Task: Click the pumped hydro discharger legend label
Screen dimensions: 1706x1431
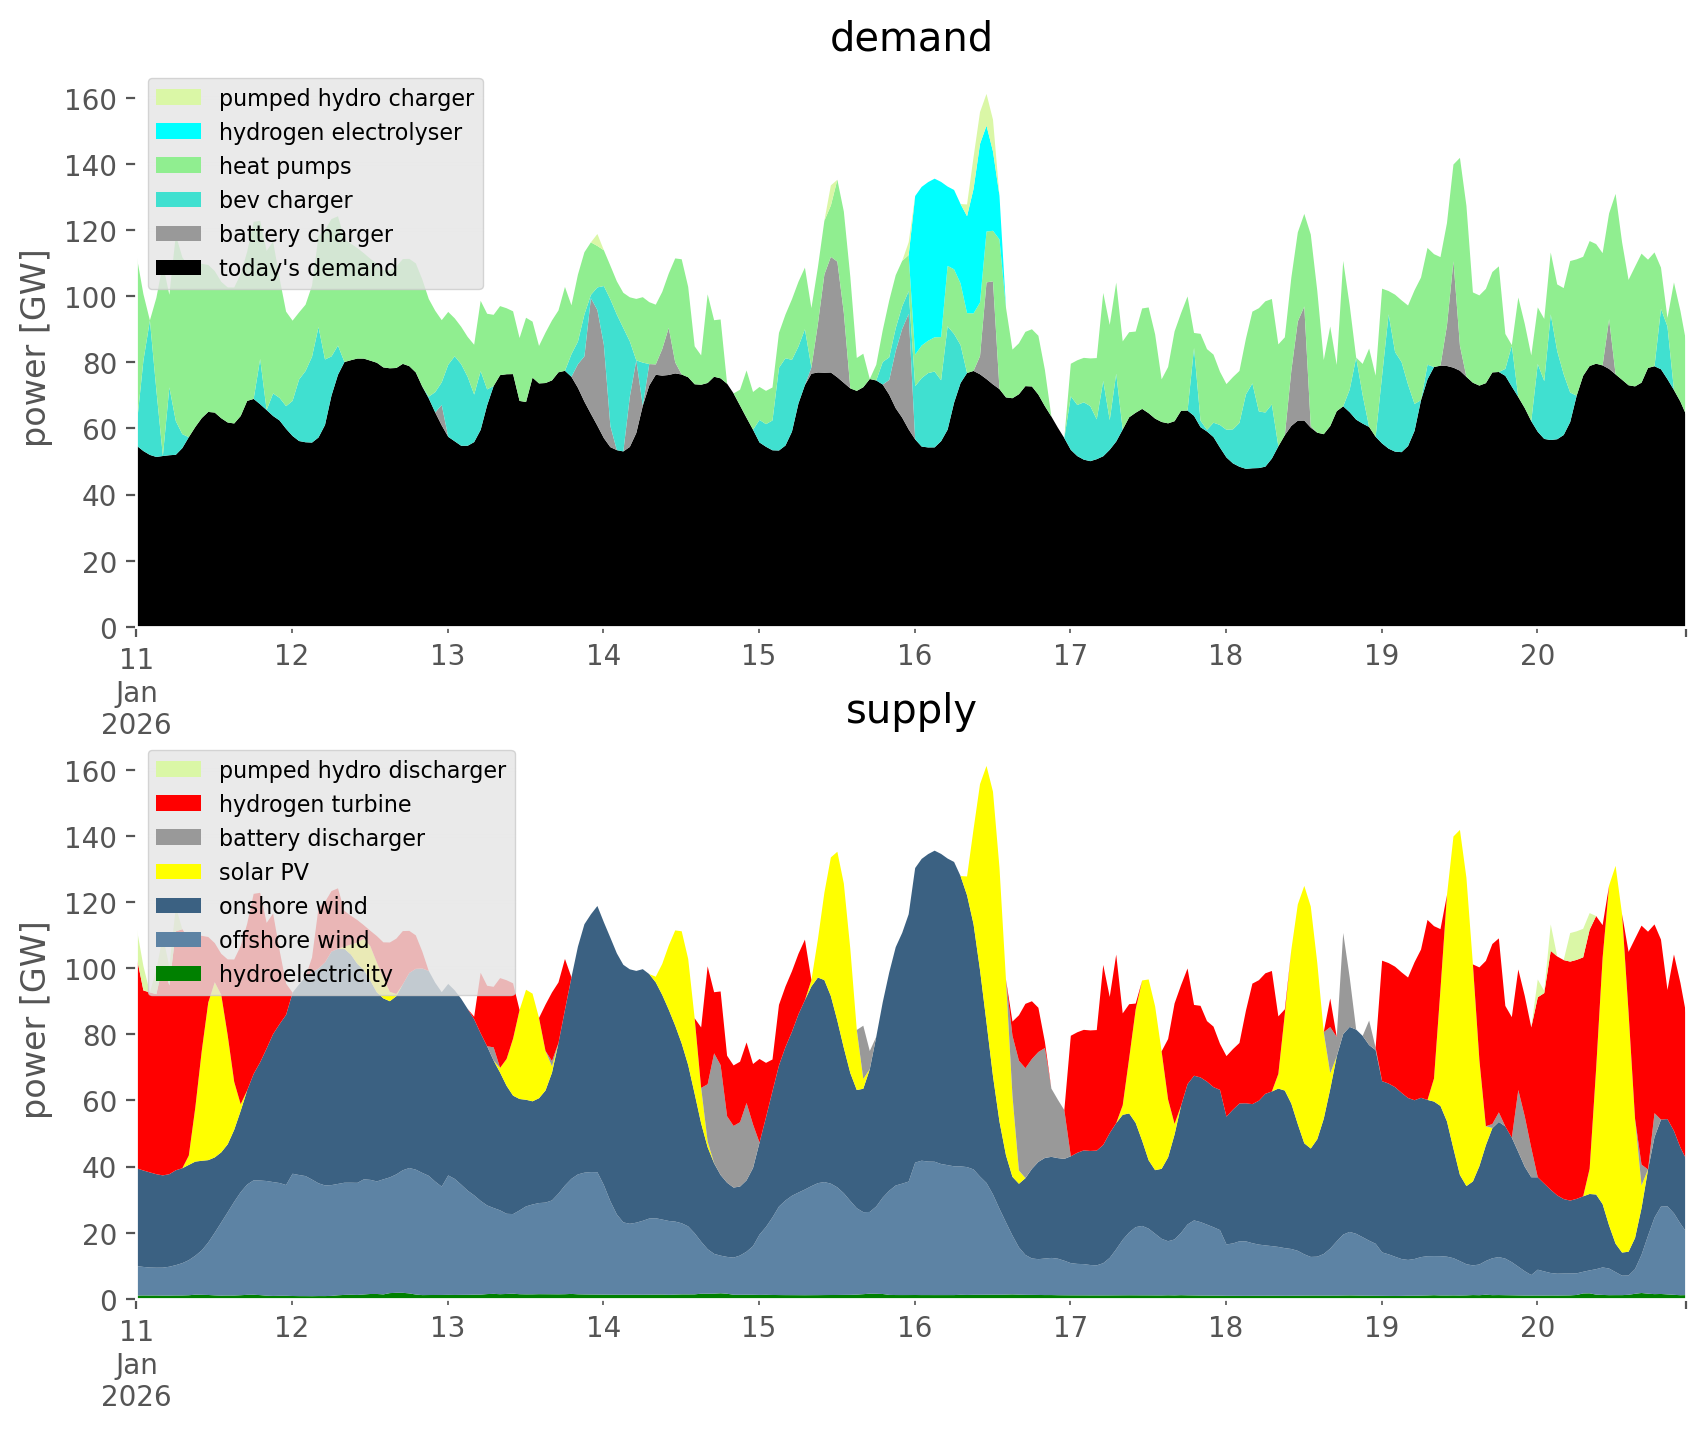Action: click(x=362, y=770)
